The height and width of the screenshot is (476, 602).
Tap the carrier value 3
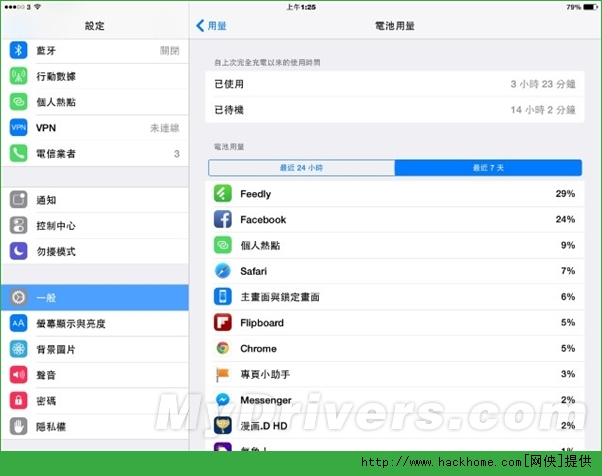[x=177, y=154]
